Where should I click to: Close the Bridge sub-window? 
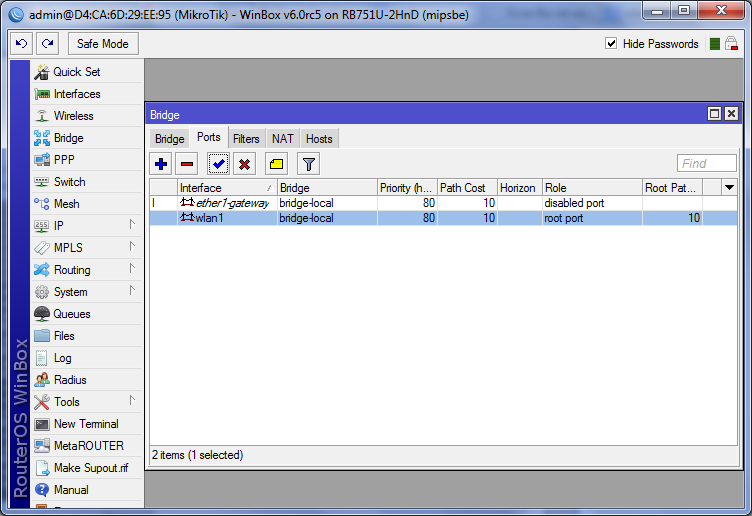(731, 114)
